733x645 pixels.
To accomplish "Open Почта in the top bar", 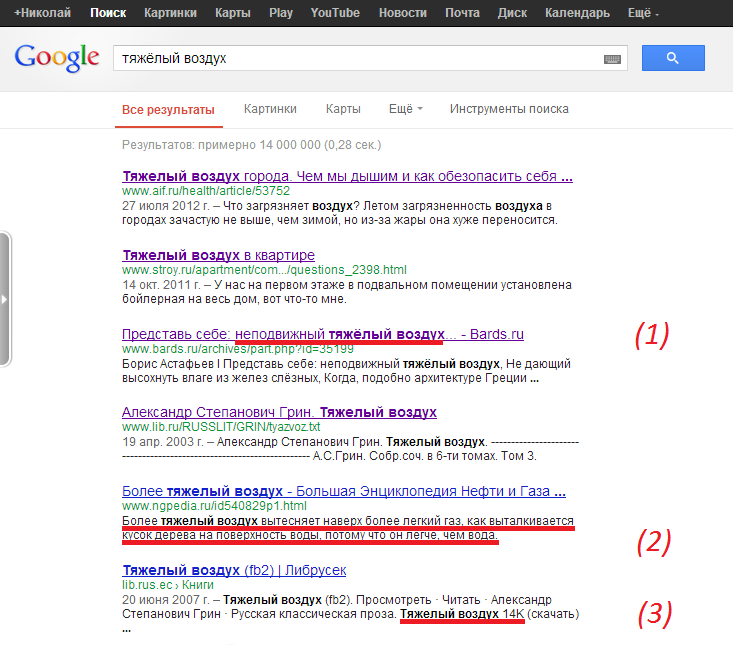I will 462,13.
